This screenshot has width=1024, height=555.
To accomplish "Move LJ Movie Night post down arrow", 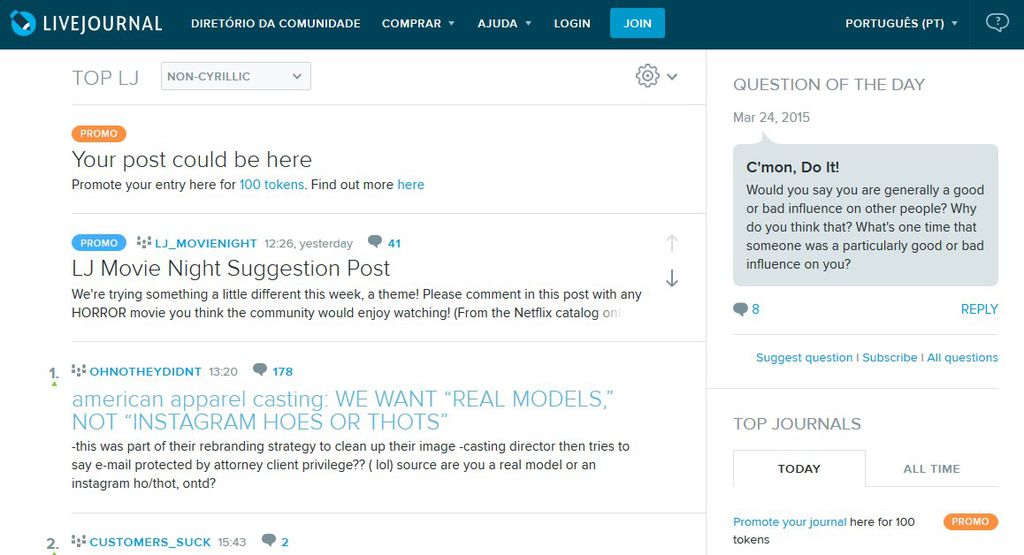I will point(671,279).
